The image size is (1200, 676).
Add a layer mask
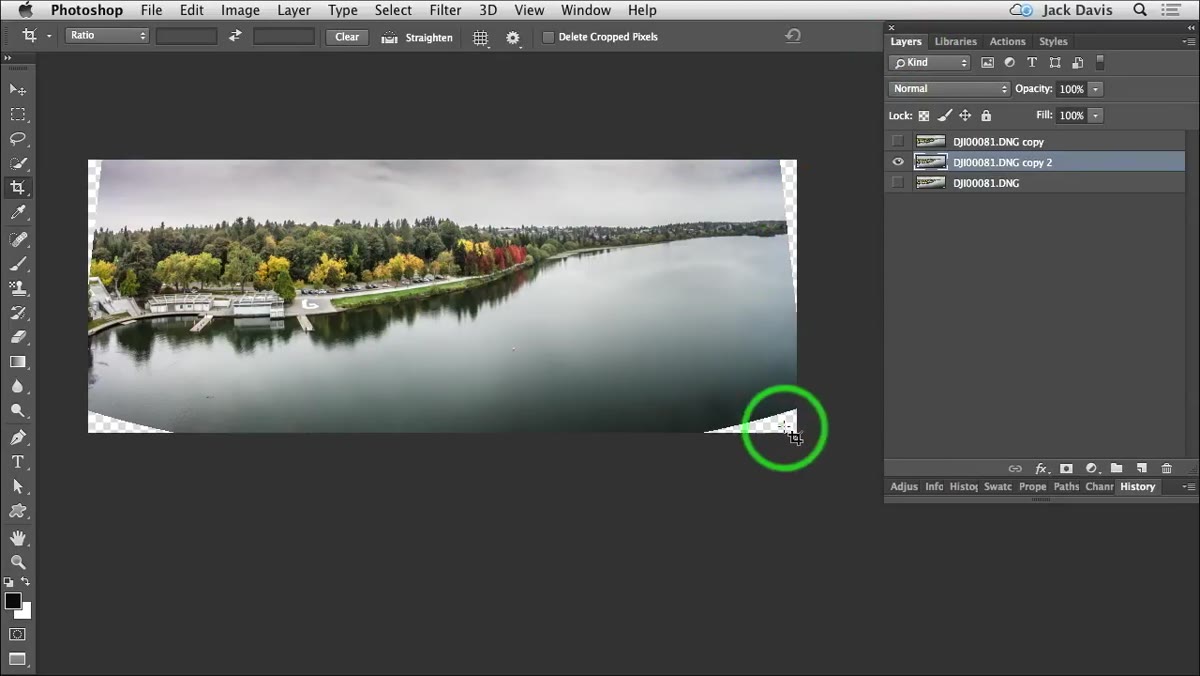coord(1066,468)
